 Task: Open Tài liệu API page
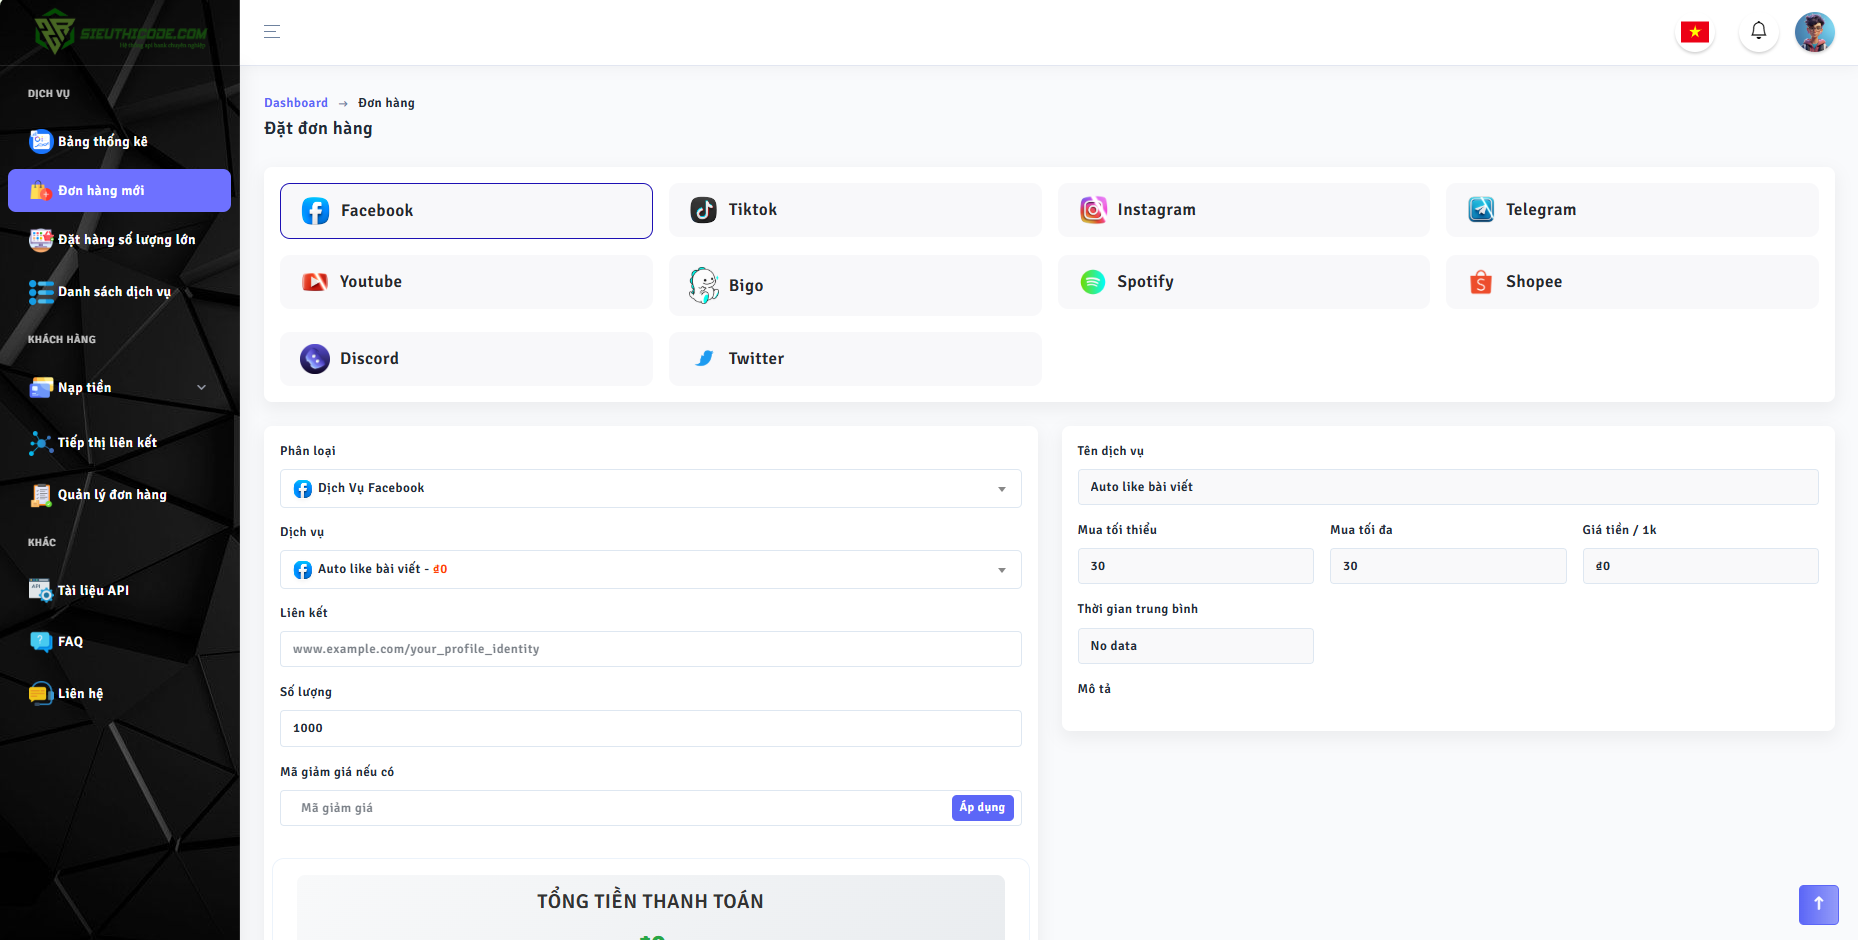tap(119, 591)
